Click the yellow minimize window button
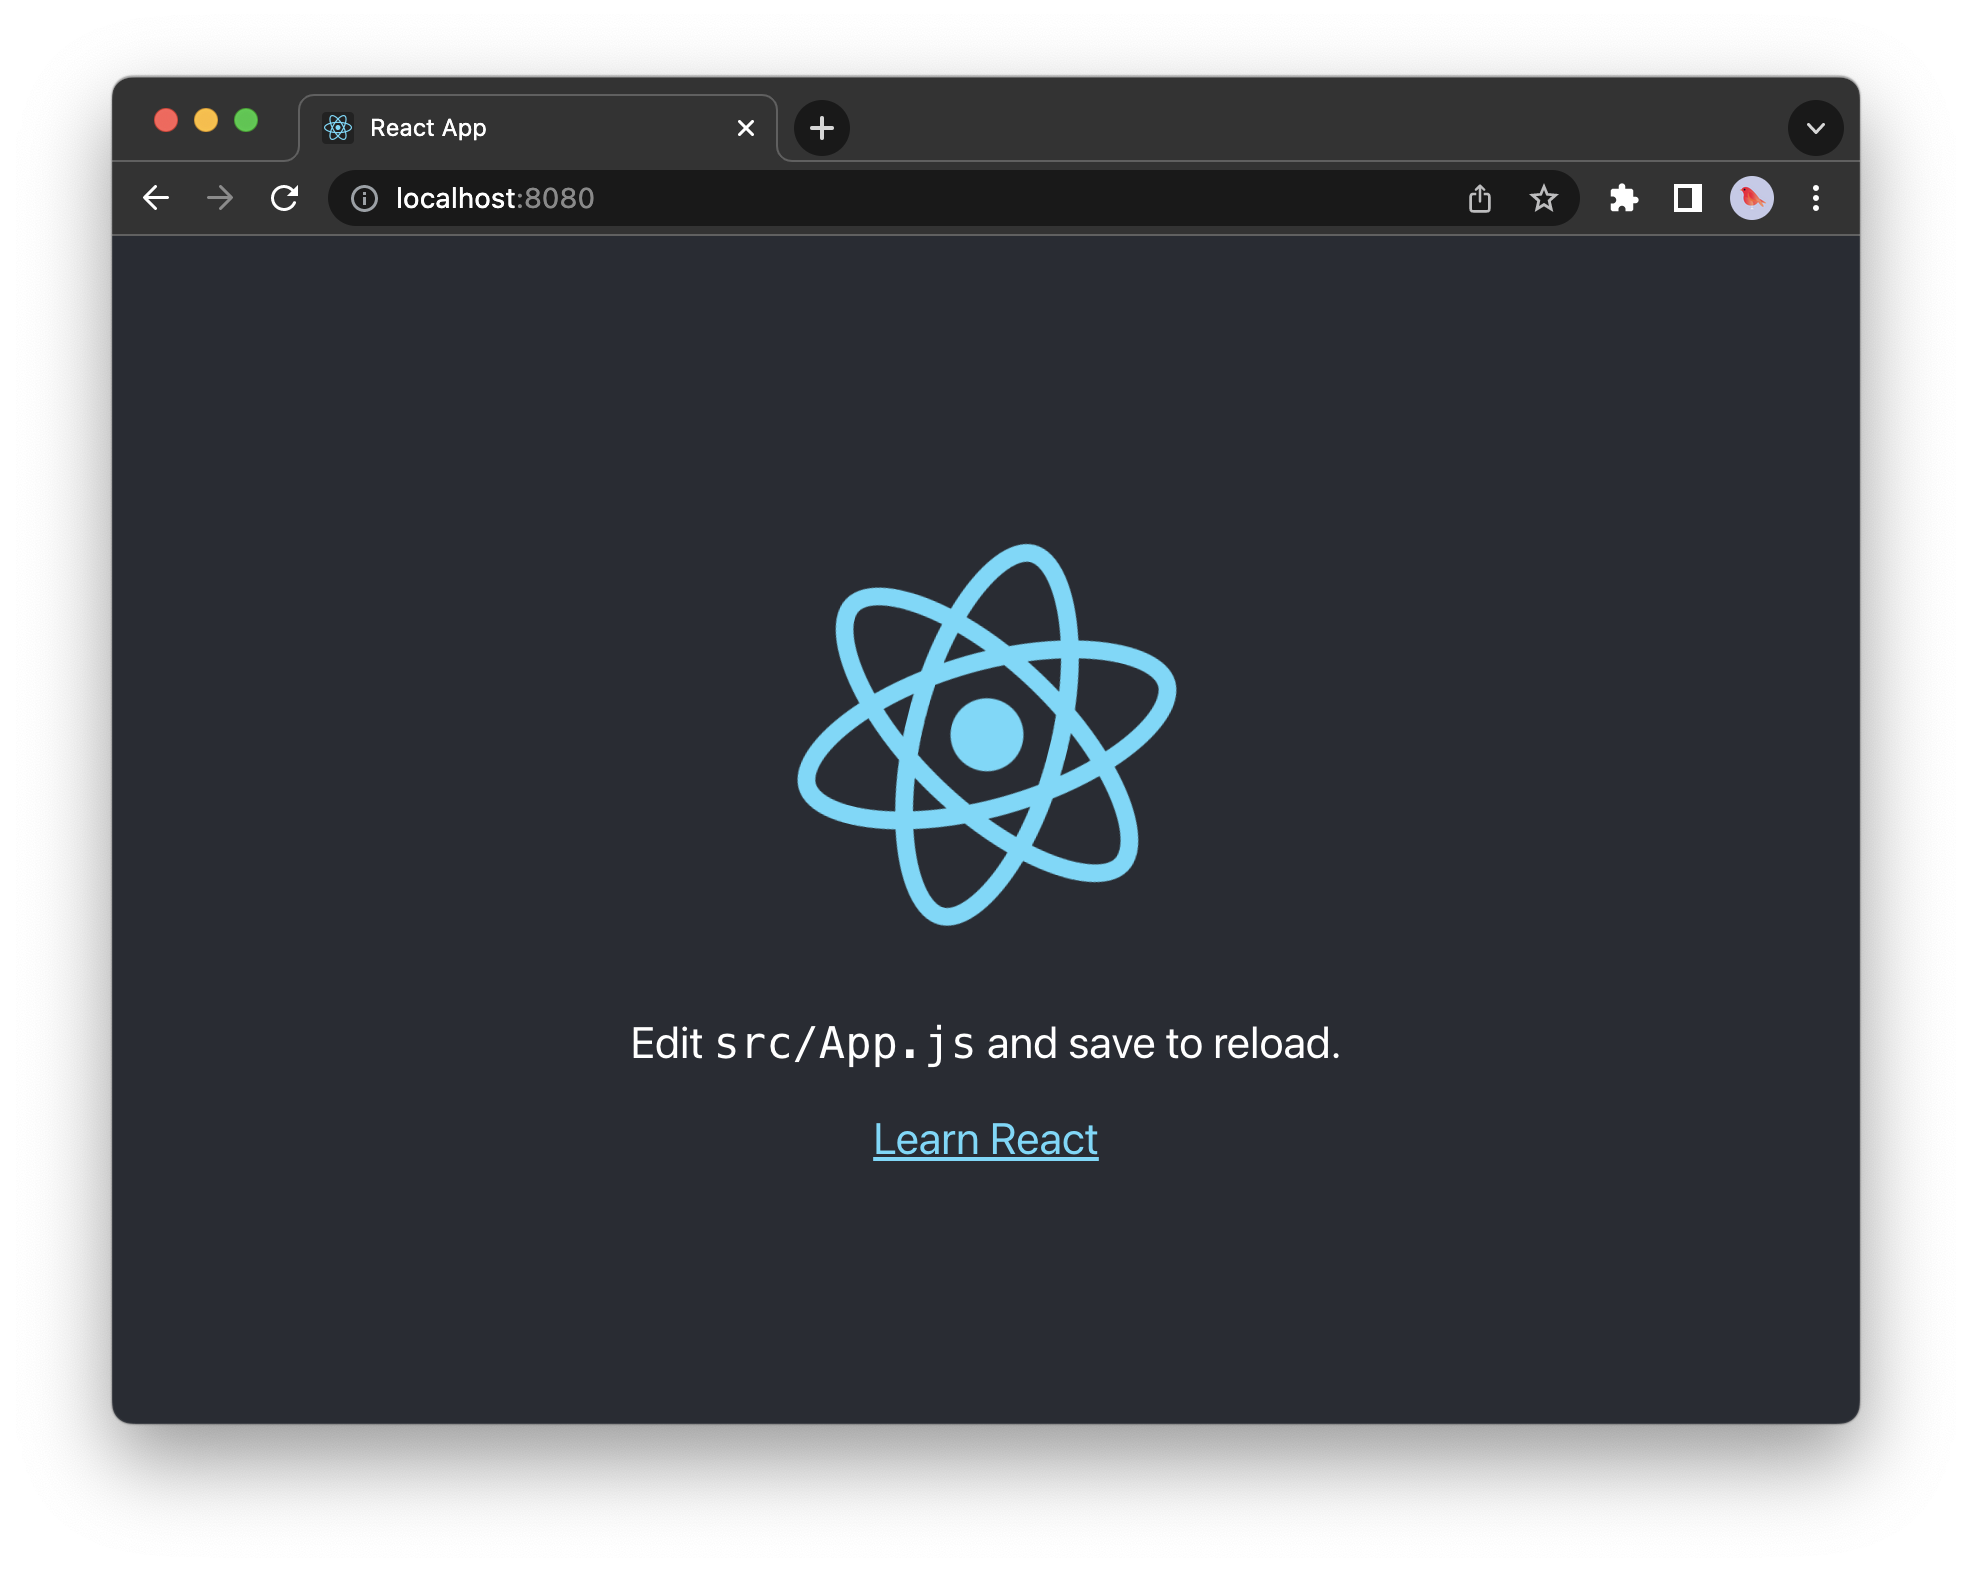Screen dimensions: 1972x1572 206,120
